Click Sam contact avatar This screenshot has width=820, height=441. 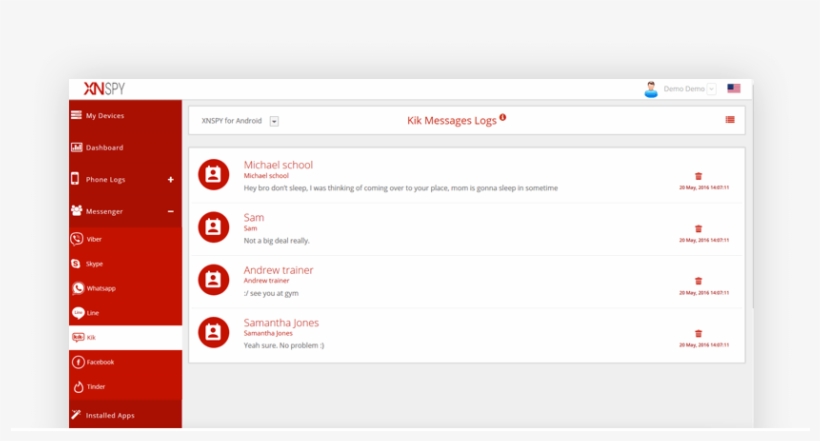point(213,227)
